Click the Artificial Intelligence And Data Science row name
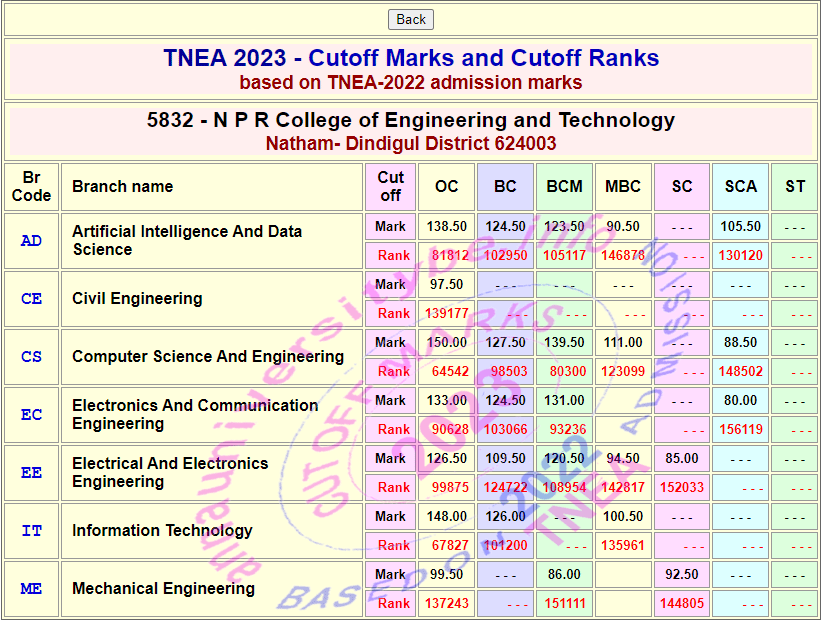 tap(186, 240)
